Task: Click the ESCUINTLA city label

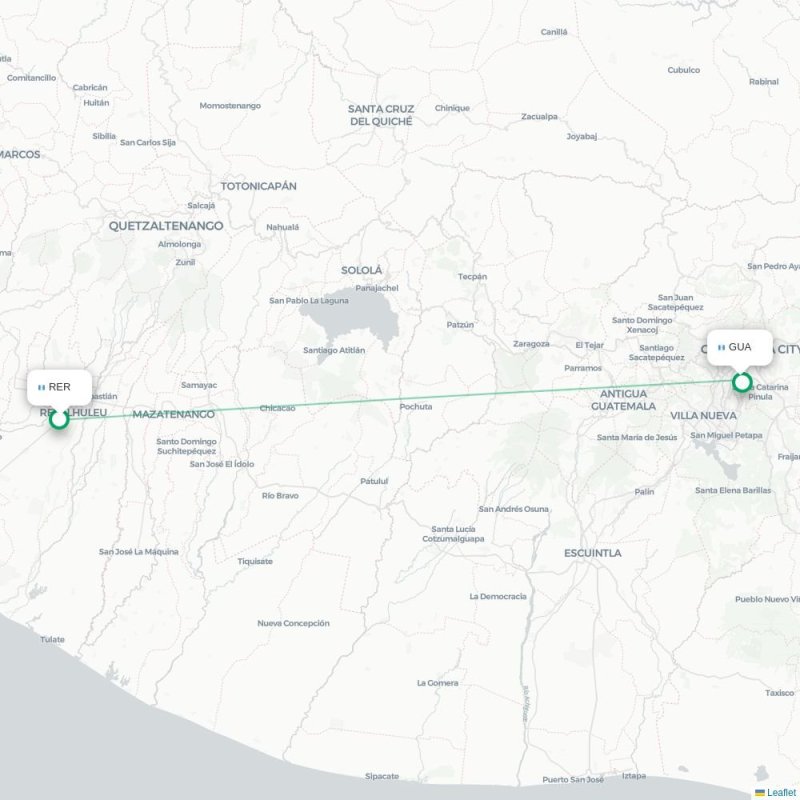Action: point(592,553)
